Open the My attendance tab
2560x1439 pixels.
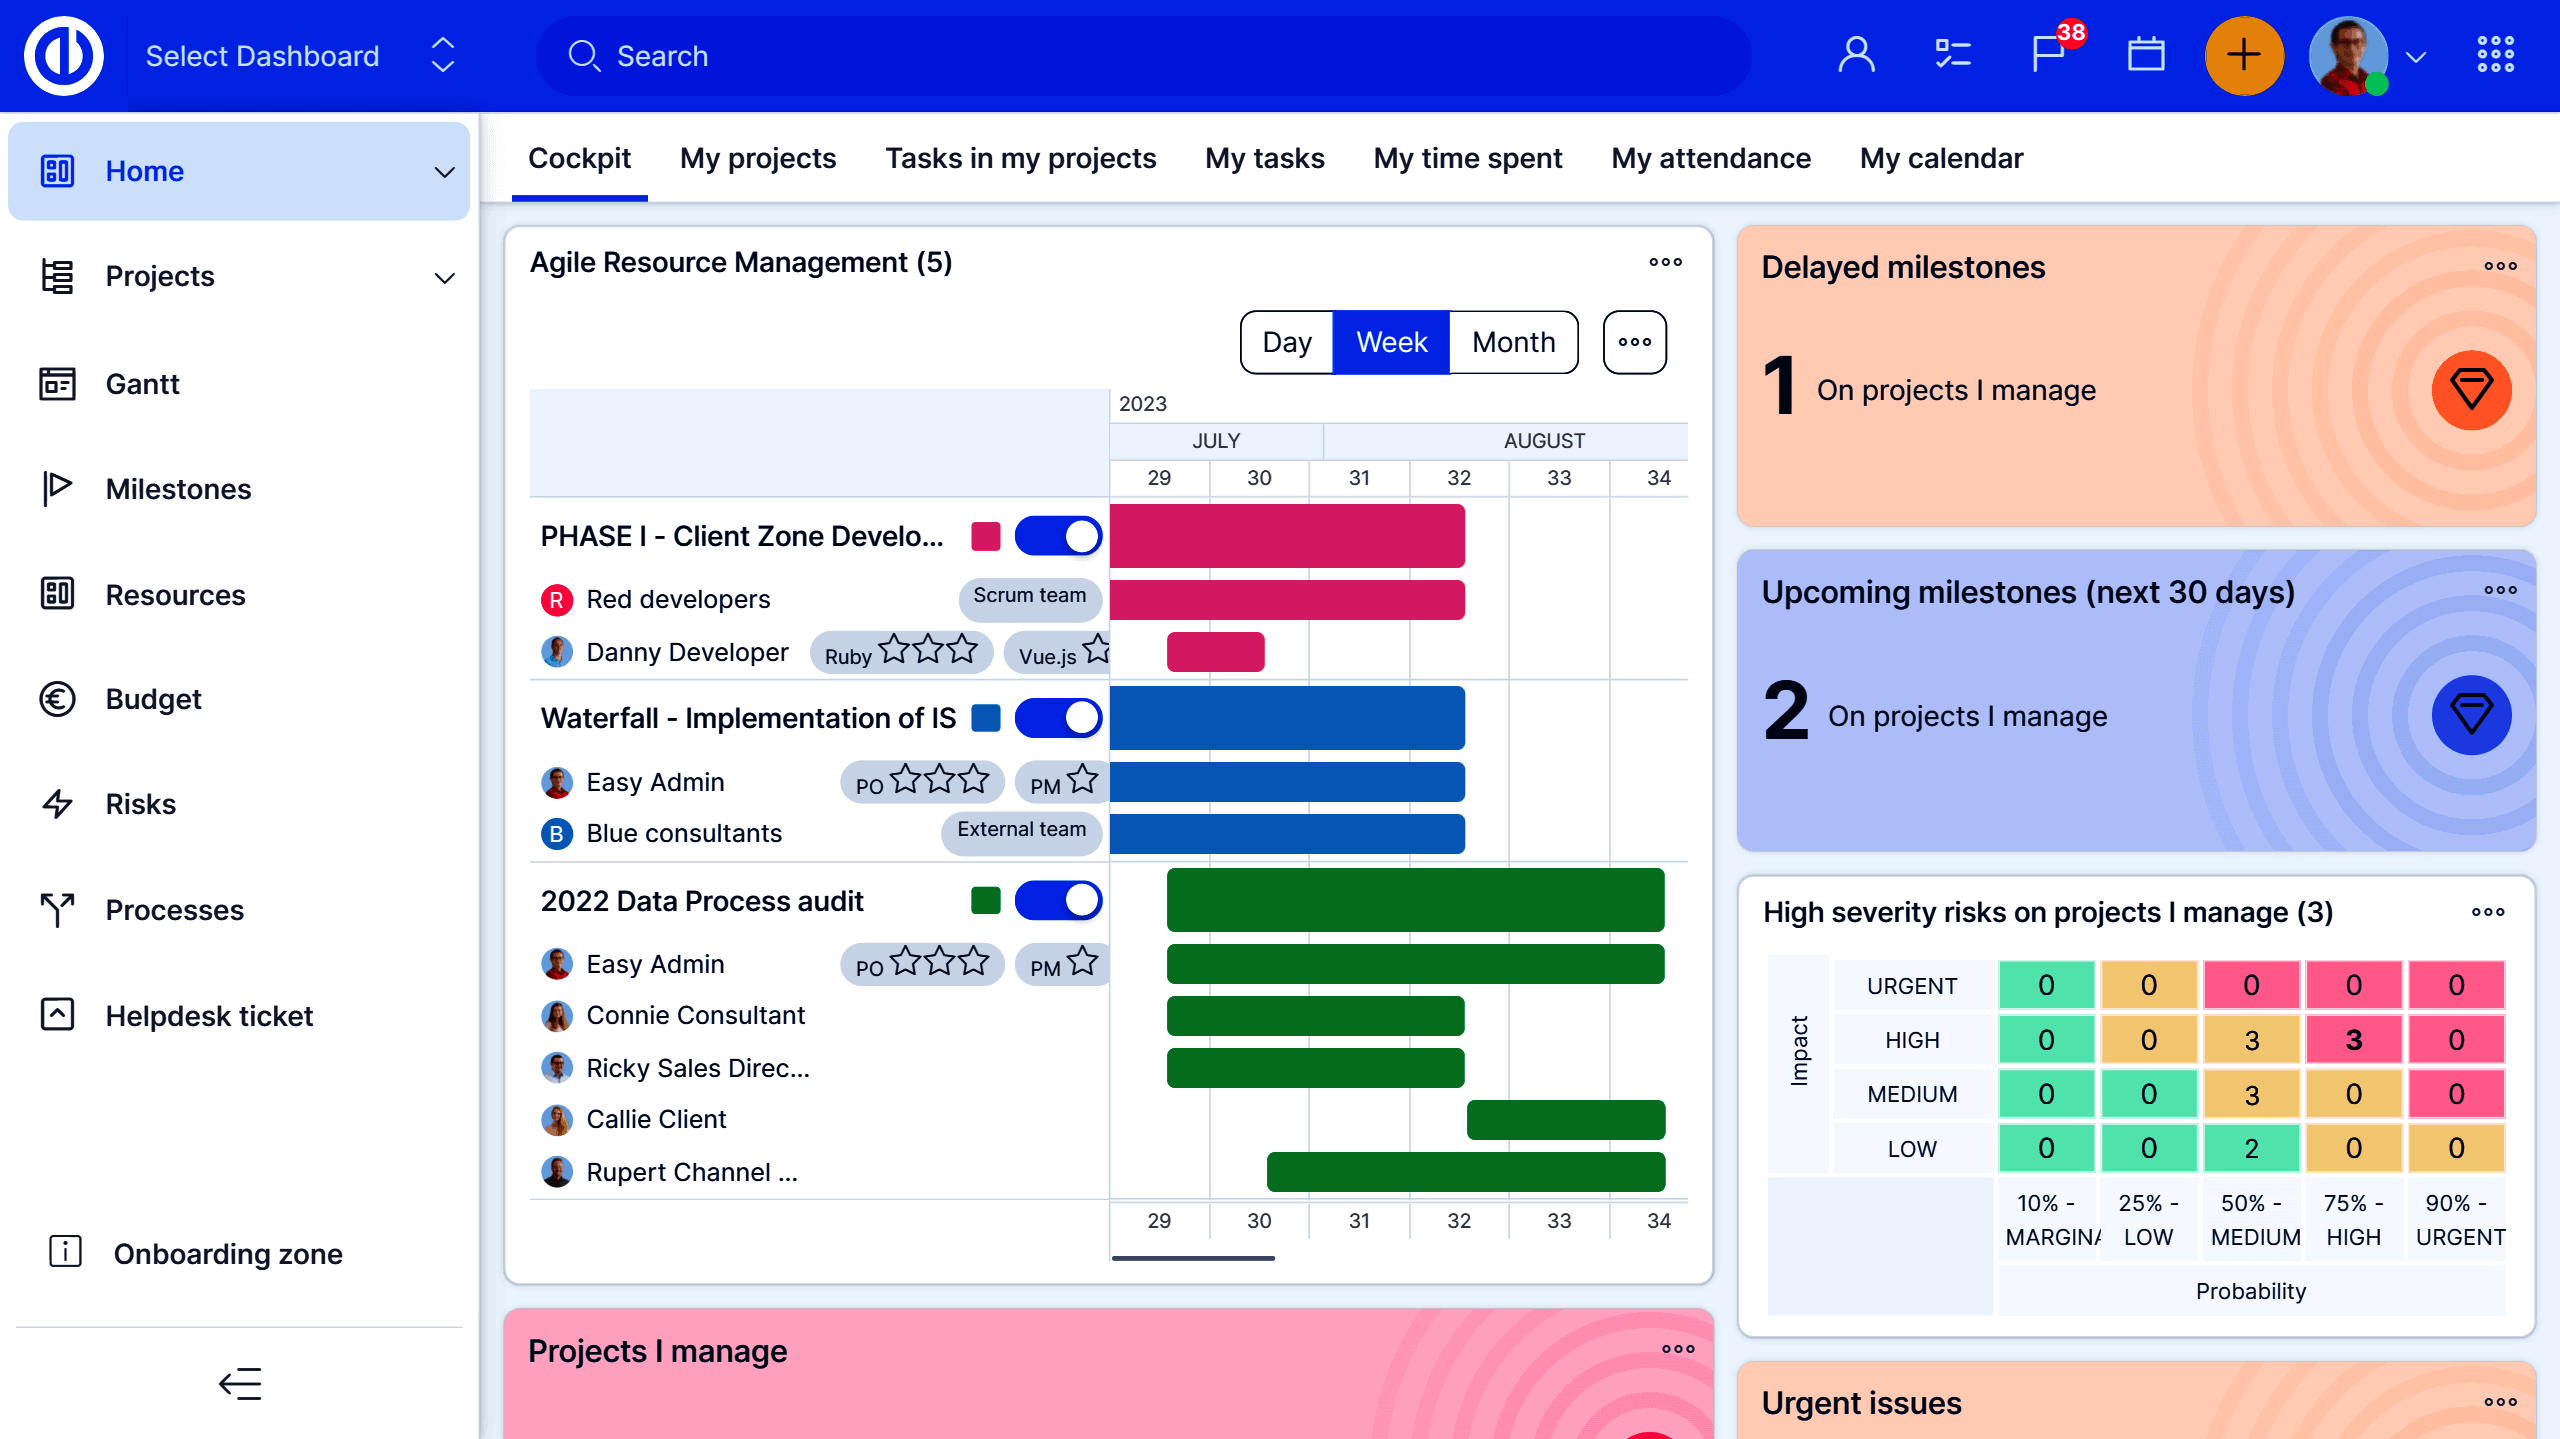1710,158
